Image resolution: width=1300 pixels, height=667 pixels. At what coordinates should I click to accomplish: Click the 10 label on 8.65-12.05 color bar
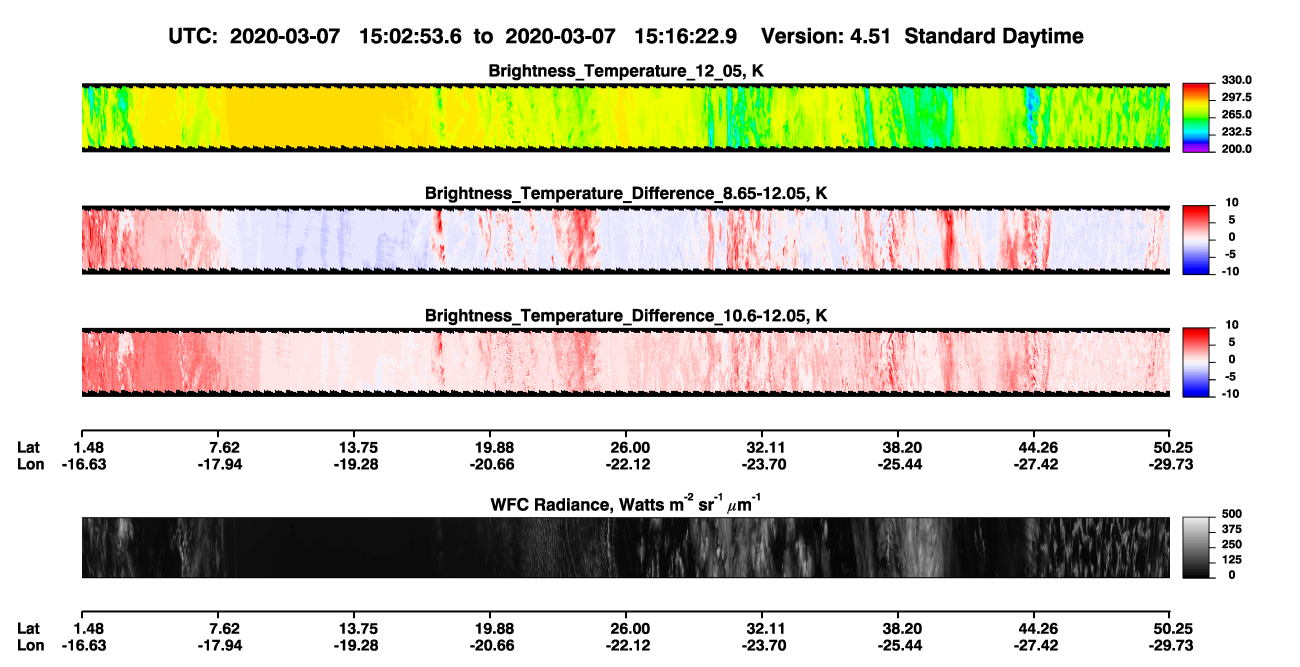click(1232, 202)
